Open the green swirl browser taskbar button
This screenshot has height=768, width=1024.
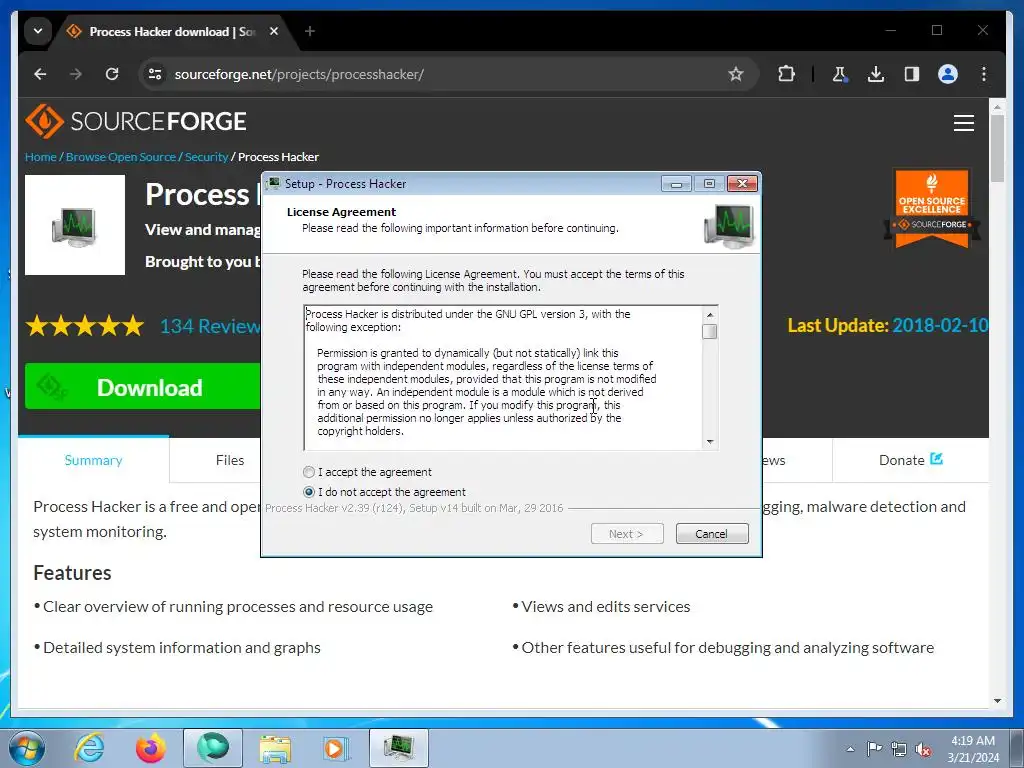coord(213,748)
